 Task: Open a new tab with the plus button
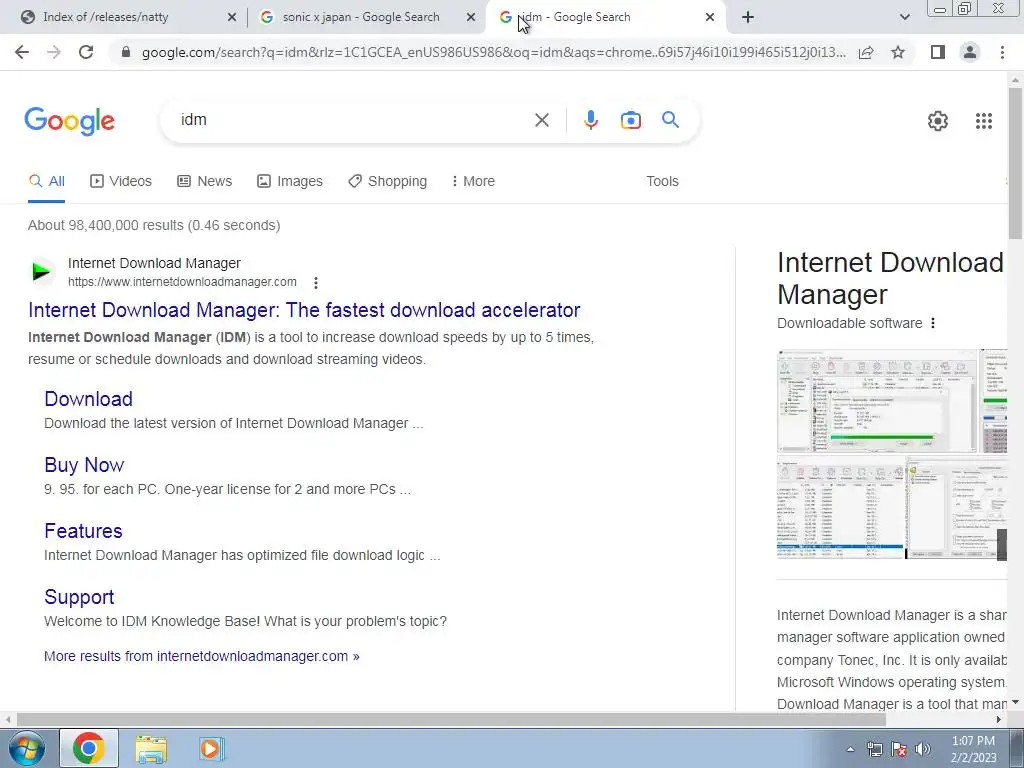748,18
